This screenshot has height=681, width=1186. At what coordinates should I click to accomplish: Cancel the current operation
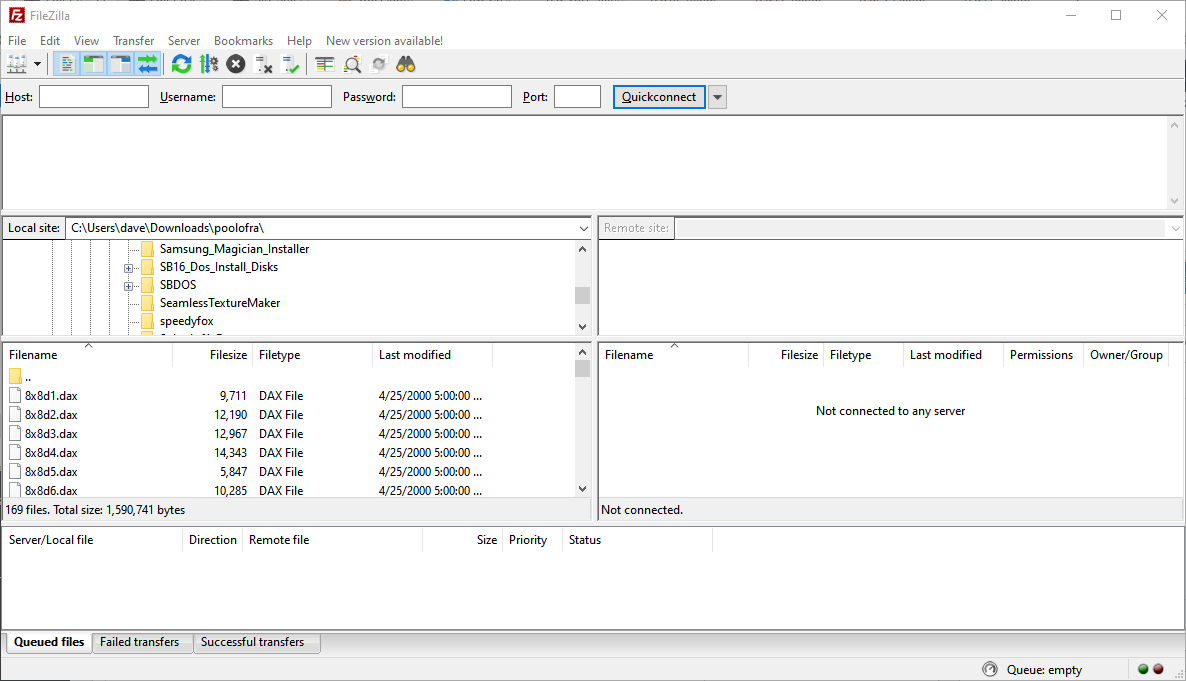tap(236, 64)
